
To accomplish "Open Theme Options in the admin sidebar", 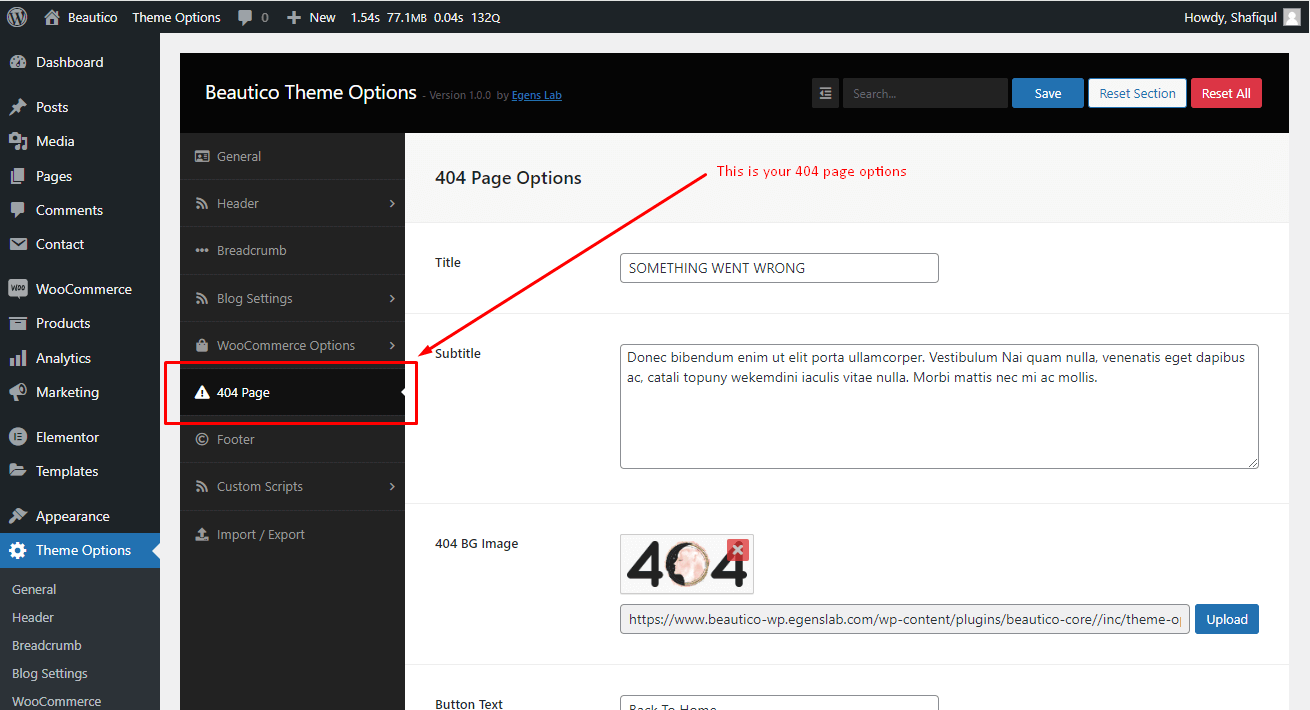I will pos(80,550).
